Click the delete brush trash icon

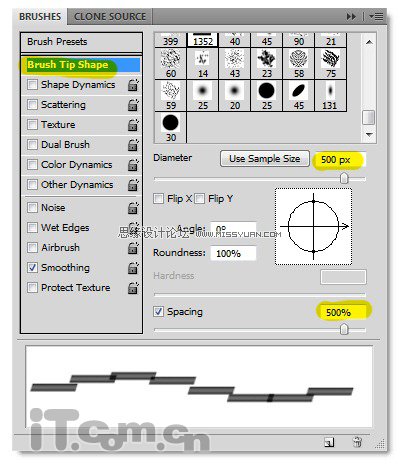tap(357, 442)
